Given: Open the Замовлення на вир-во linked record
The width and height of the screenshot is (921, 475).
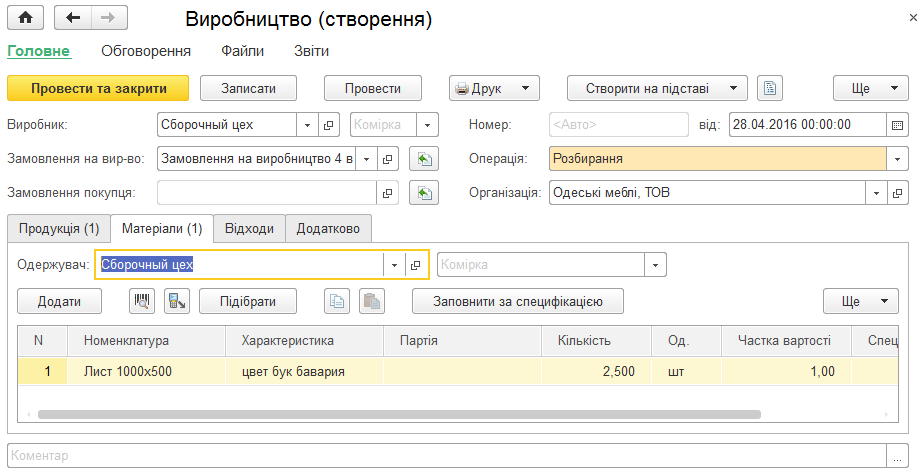Looking at the screenshot, I should [387, 159].
